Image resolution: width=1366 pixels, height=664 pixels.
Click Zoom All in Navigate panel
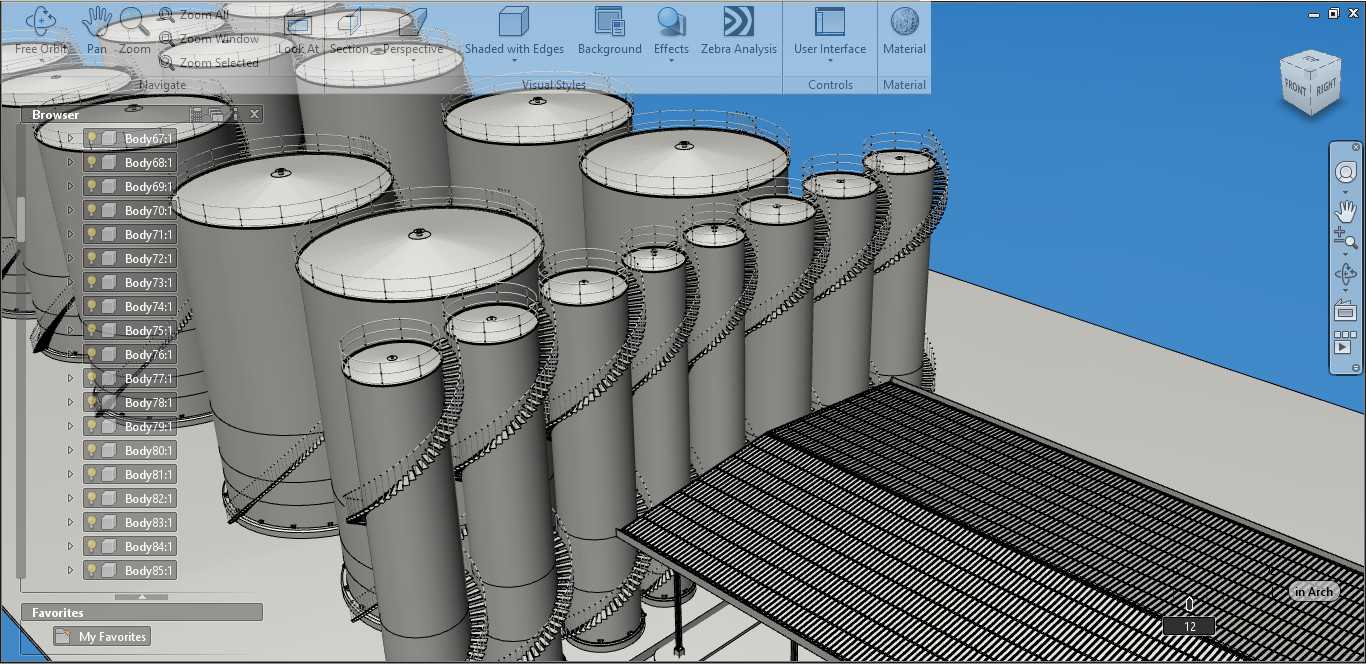193,15
